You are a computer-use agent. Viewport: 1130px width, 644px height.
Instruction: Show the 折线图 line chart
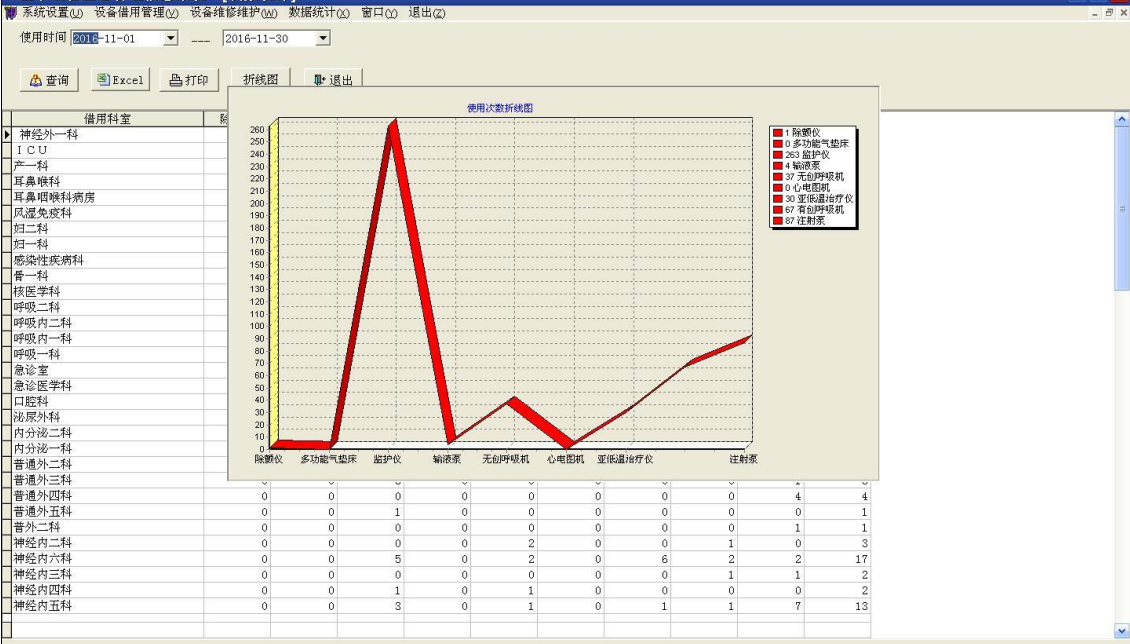click(x=260, y=81)
